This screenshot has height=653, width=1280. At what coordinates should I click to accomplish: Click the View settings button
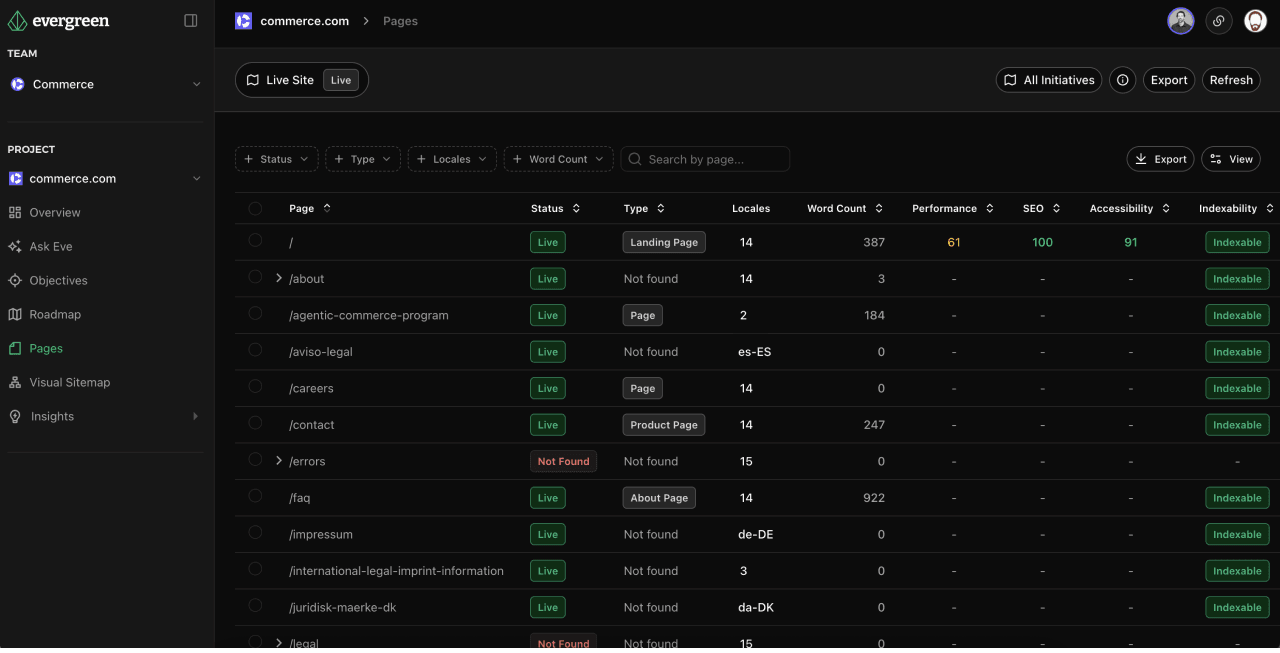click(x=1230, y=159)
